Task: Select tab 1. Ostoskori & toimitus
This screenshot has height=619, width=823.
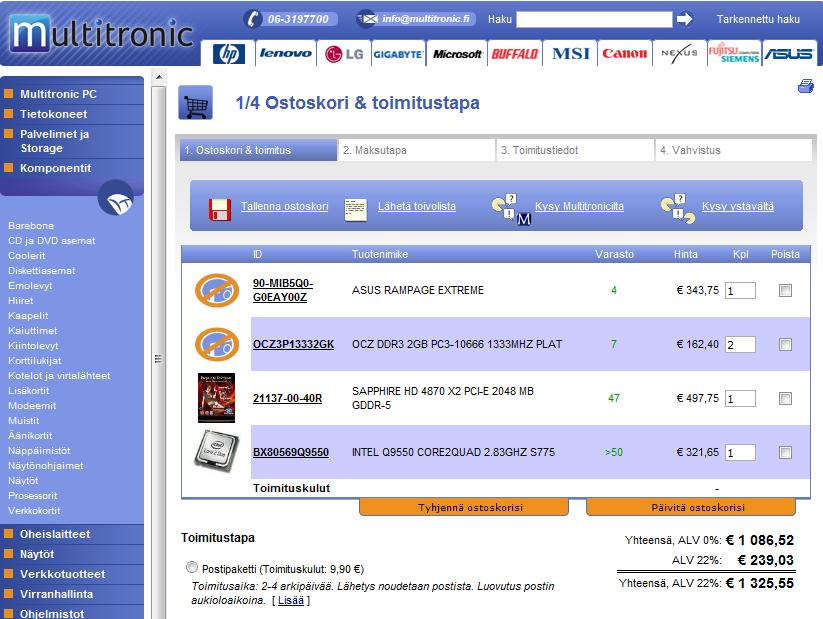Action: coord(258,150)
